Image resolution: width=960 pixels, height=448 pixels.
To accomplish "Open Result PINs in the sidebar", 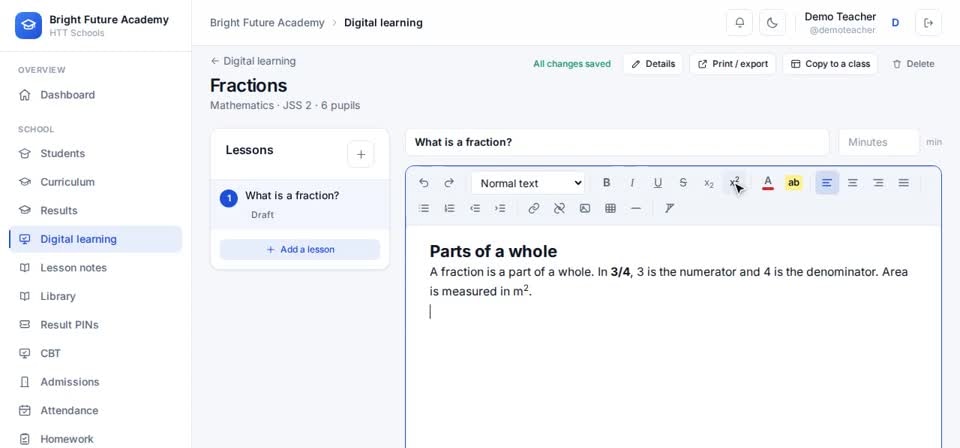I will coord(96,325).
